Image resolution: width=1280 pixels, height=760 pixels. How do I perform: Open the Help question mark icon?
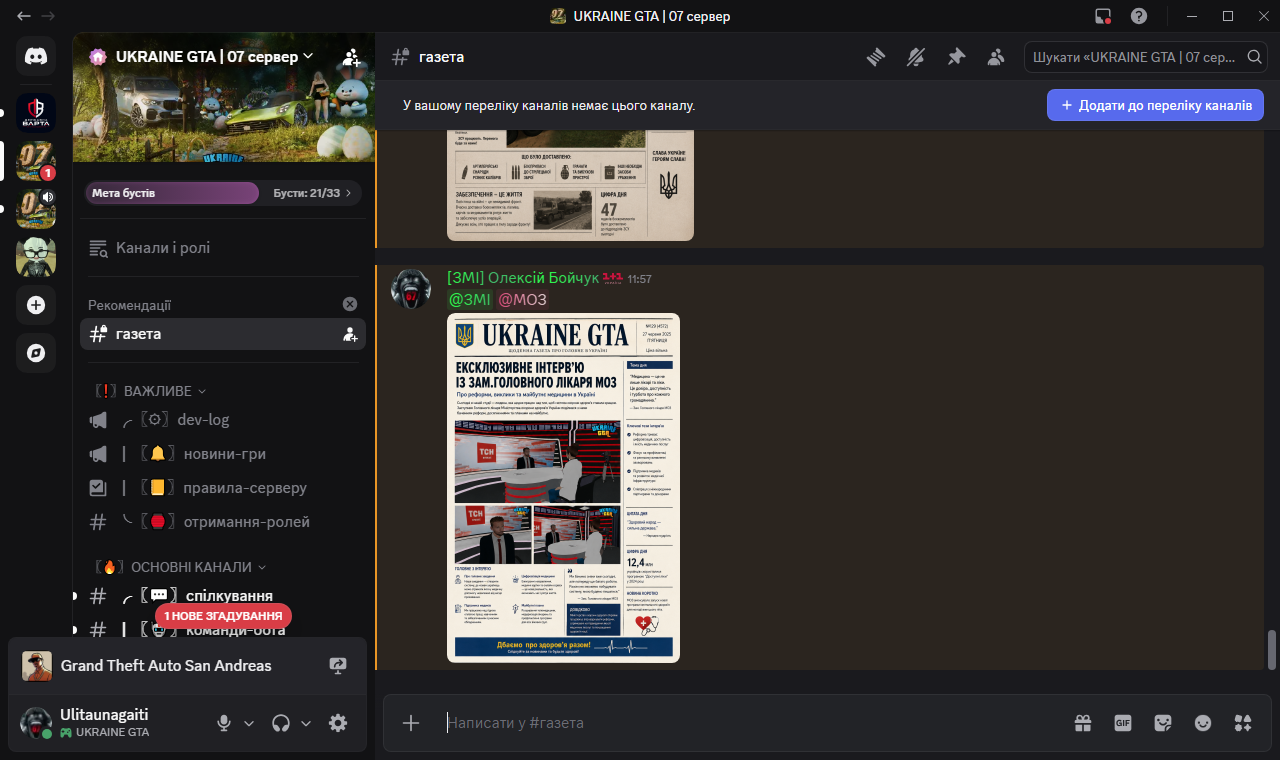[1138, 16]
